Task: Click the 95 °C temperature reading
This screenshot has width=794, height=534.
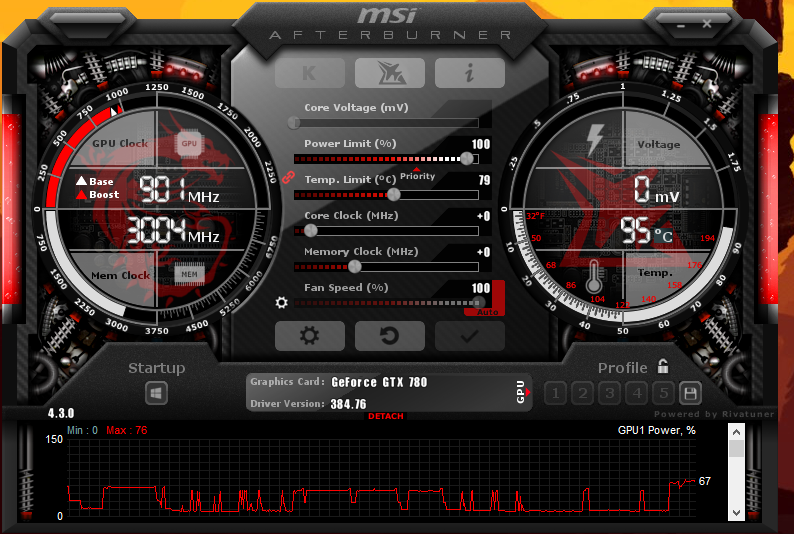Action: 647,231
